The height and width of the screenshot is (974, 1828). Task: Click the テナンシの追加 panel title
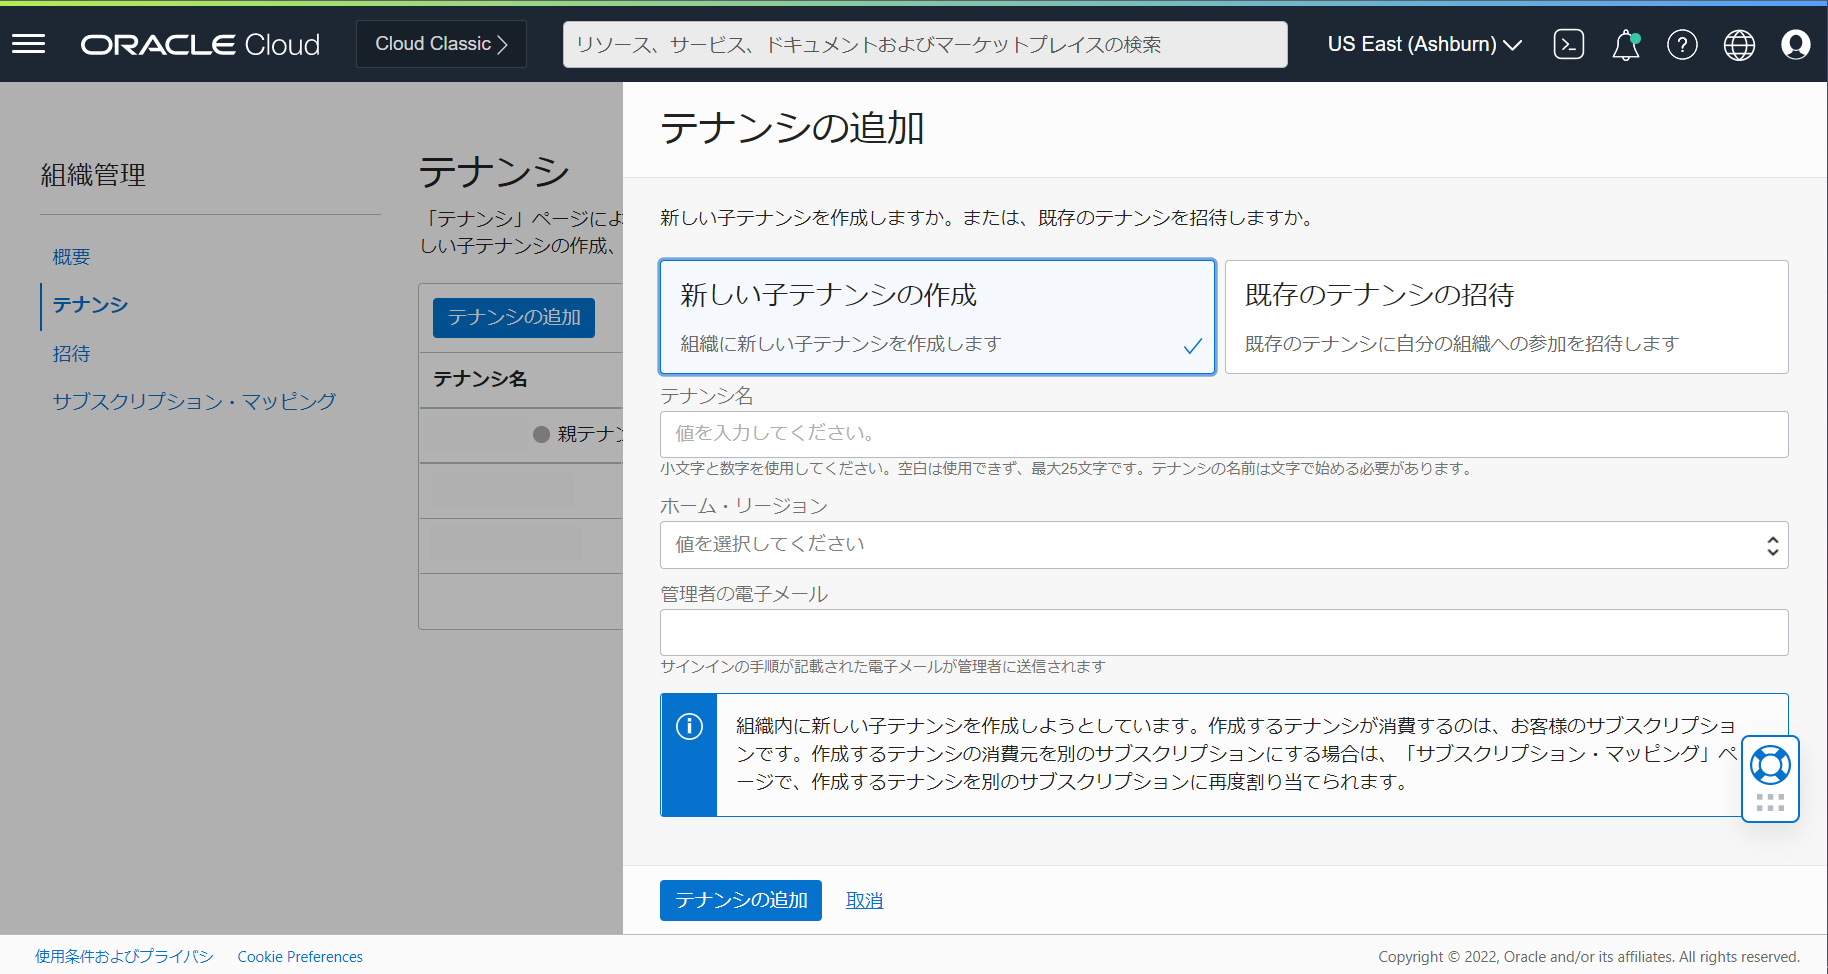point(792,129)
